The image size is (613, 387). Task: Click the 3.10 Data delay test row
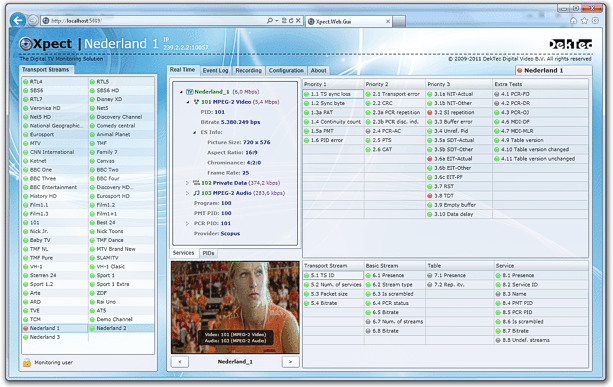[x=459, y=214]
